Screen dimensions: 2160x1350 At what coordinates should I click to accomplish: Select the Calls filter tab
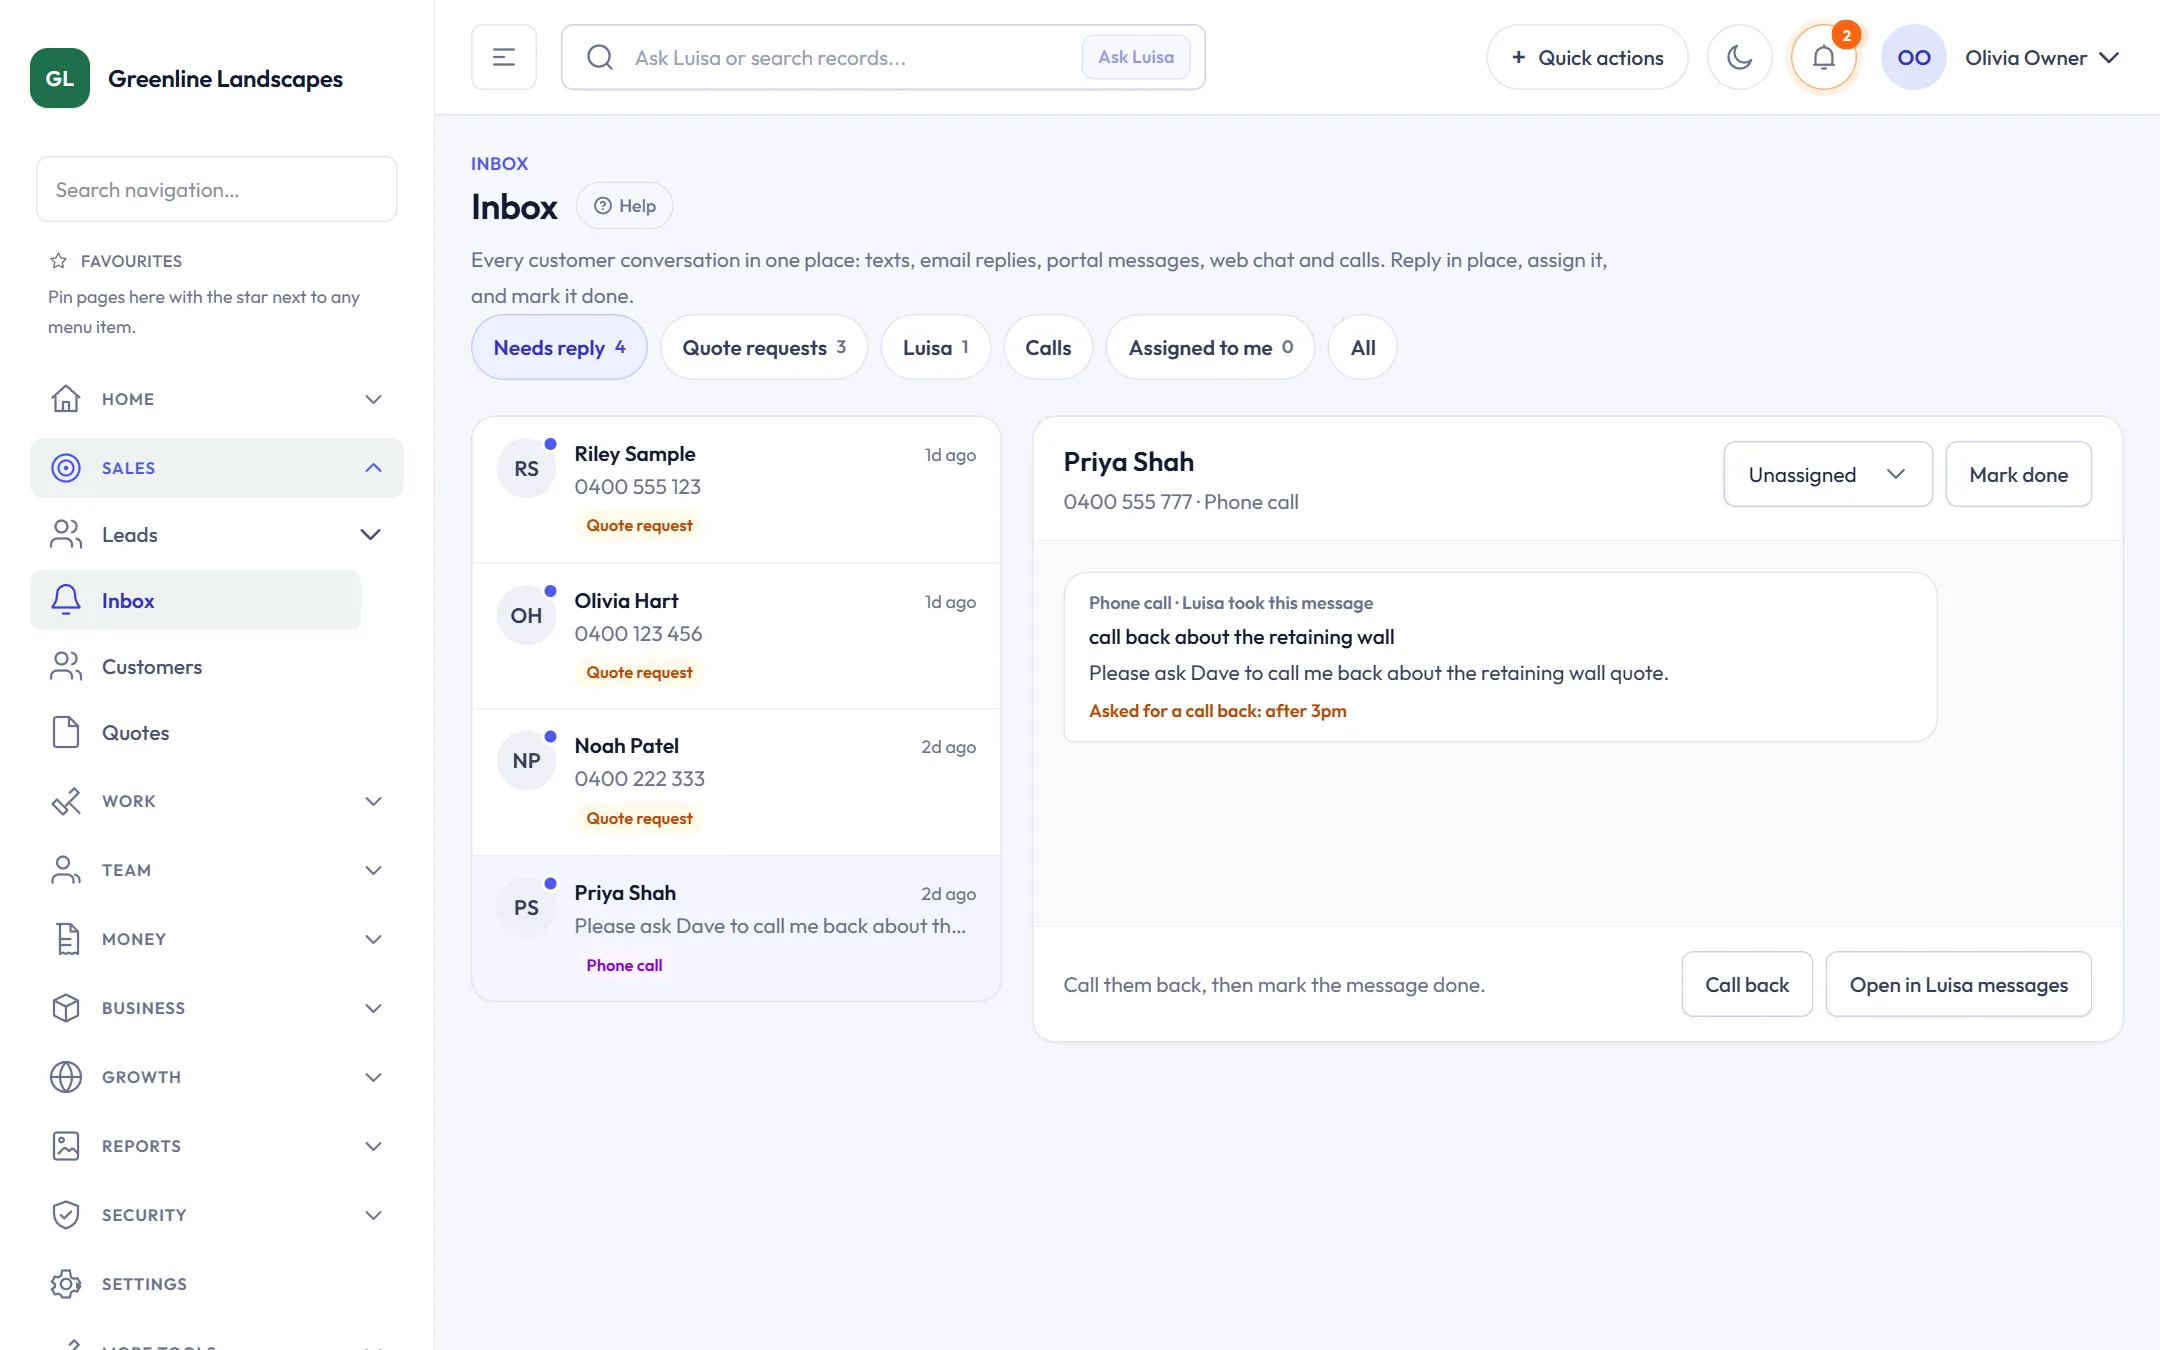click(1048, 347)
